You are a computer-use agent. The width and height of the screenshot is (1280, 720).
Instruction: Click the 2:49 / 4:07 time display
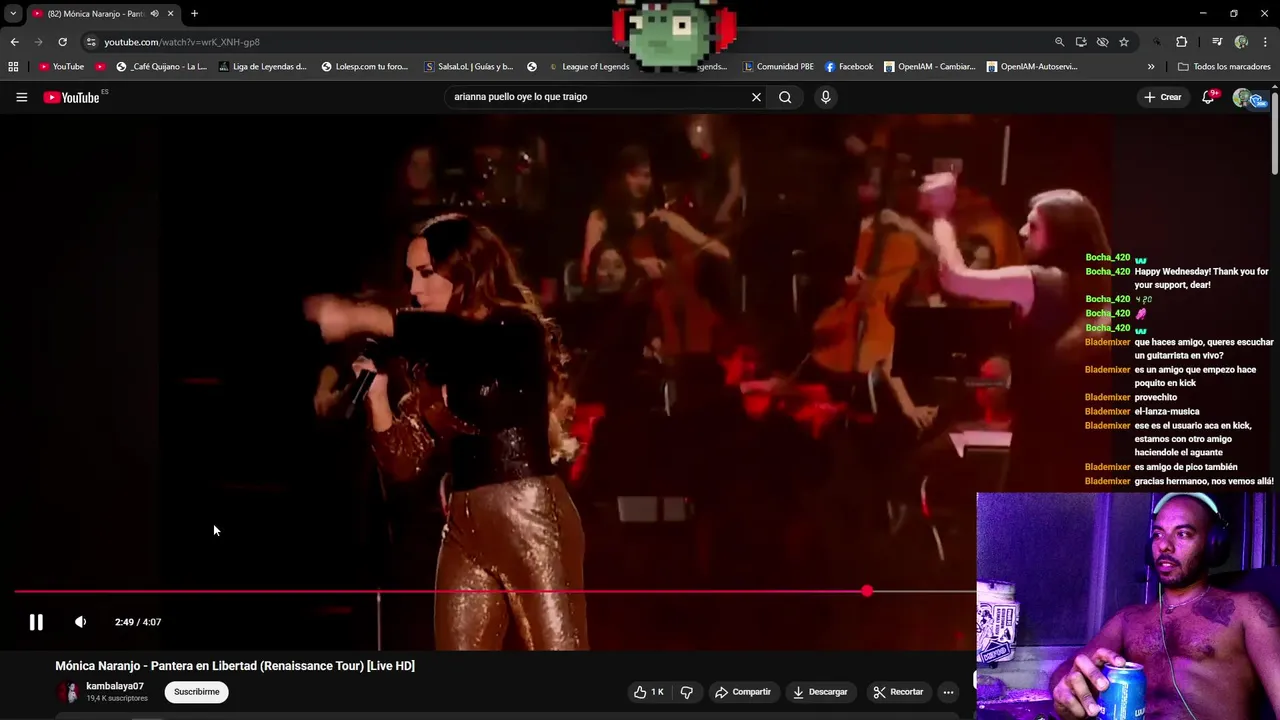[138, 622]
